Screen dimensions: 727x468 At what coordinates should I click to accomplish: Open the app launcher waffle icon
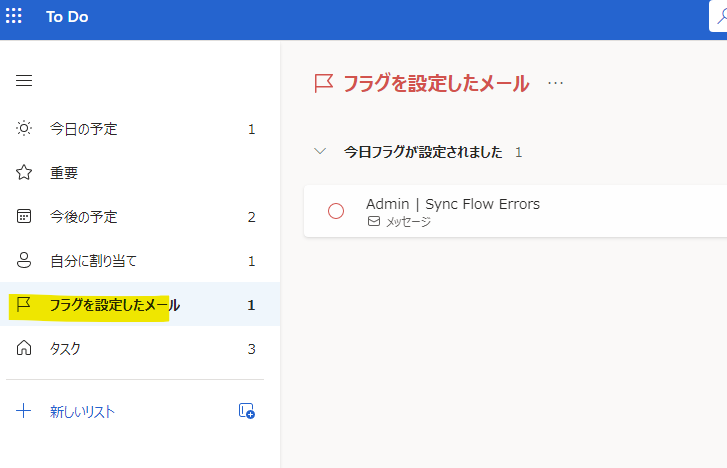pyautogui.click(x=13, y=16)
